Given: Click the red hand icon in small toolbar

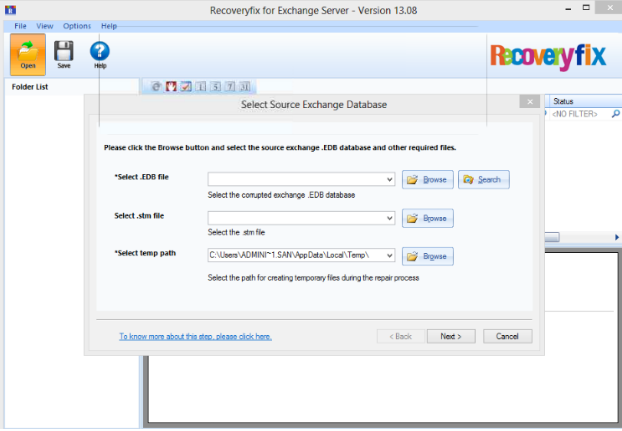Looking at the screenshot, I should coord(171,86).
